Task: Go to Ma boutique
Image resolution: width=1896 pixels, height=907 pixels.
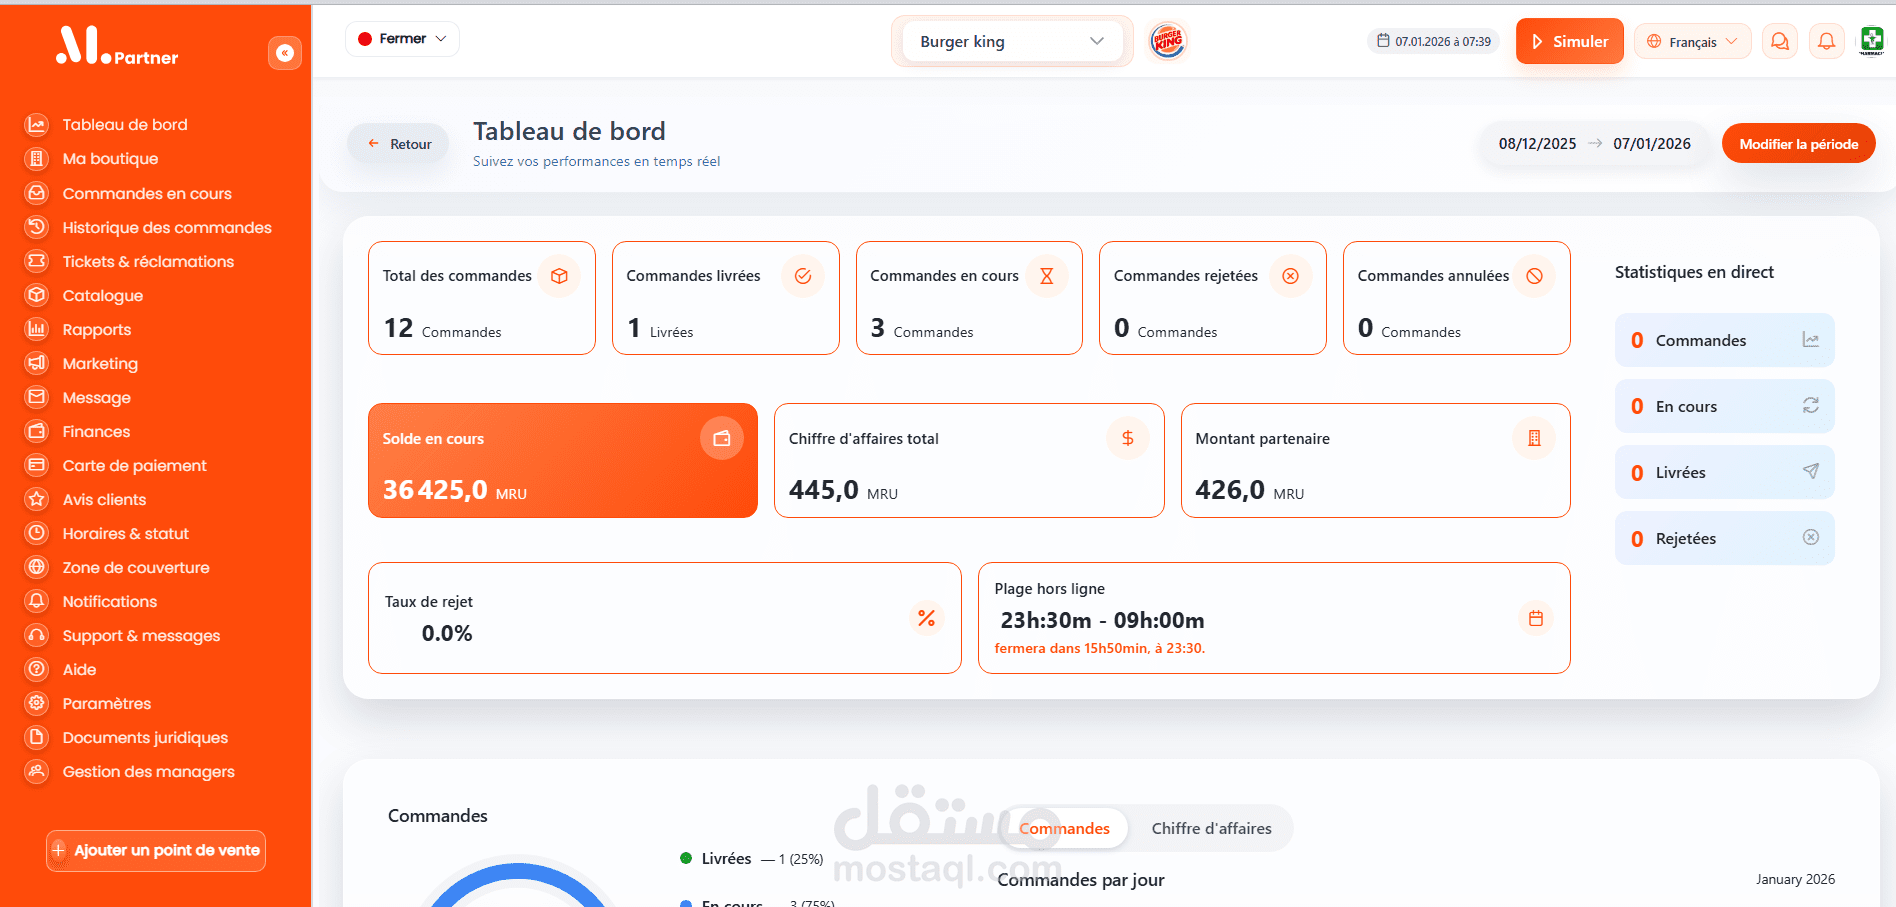Action: (x=110, y=159)
